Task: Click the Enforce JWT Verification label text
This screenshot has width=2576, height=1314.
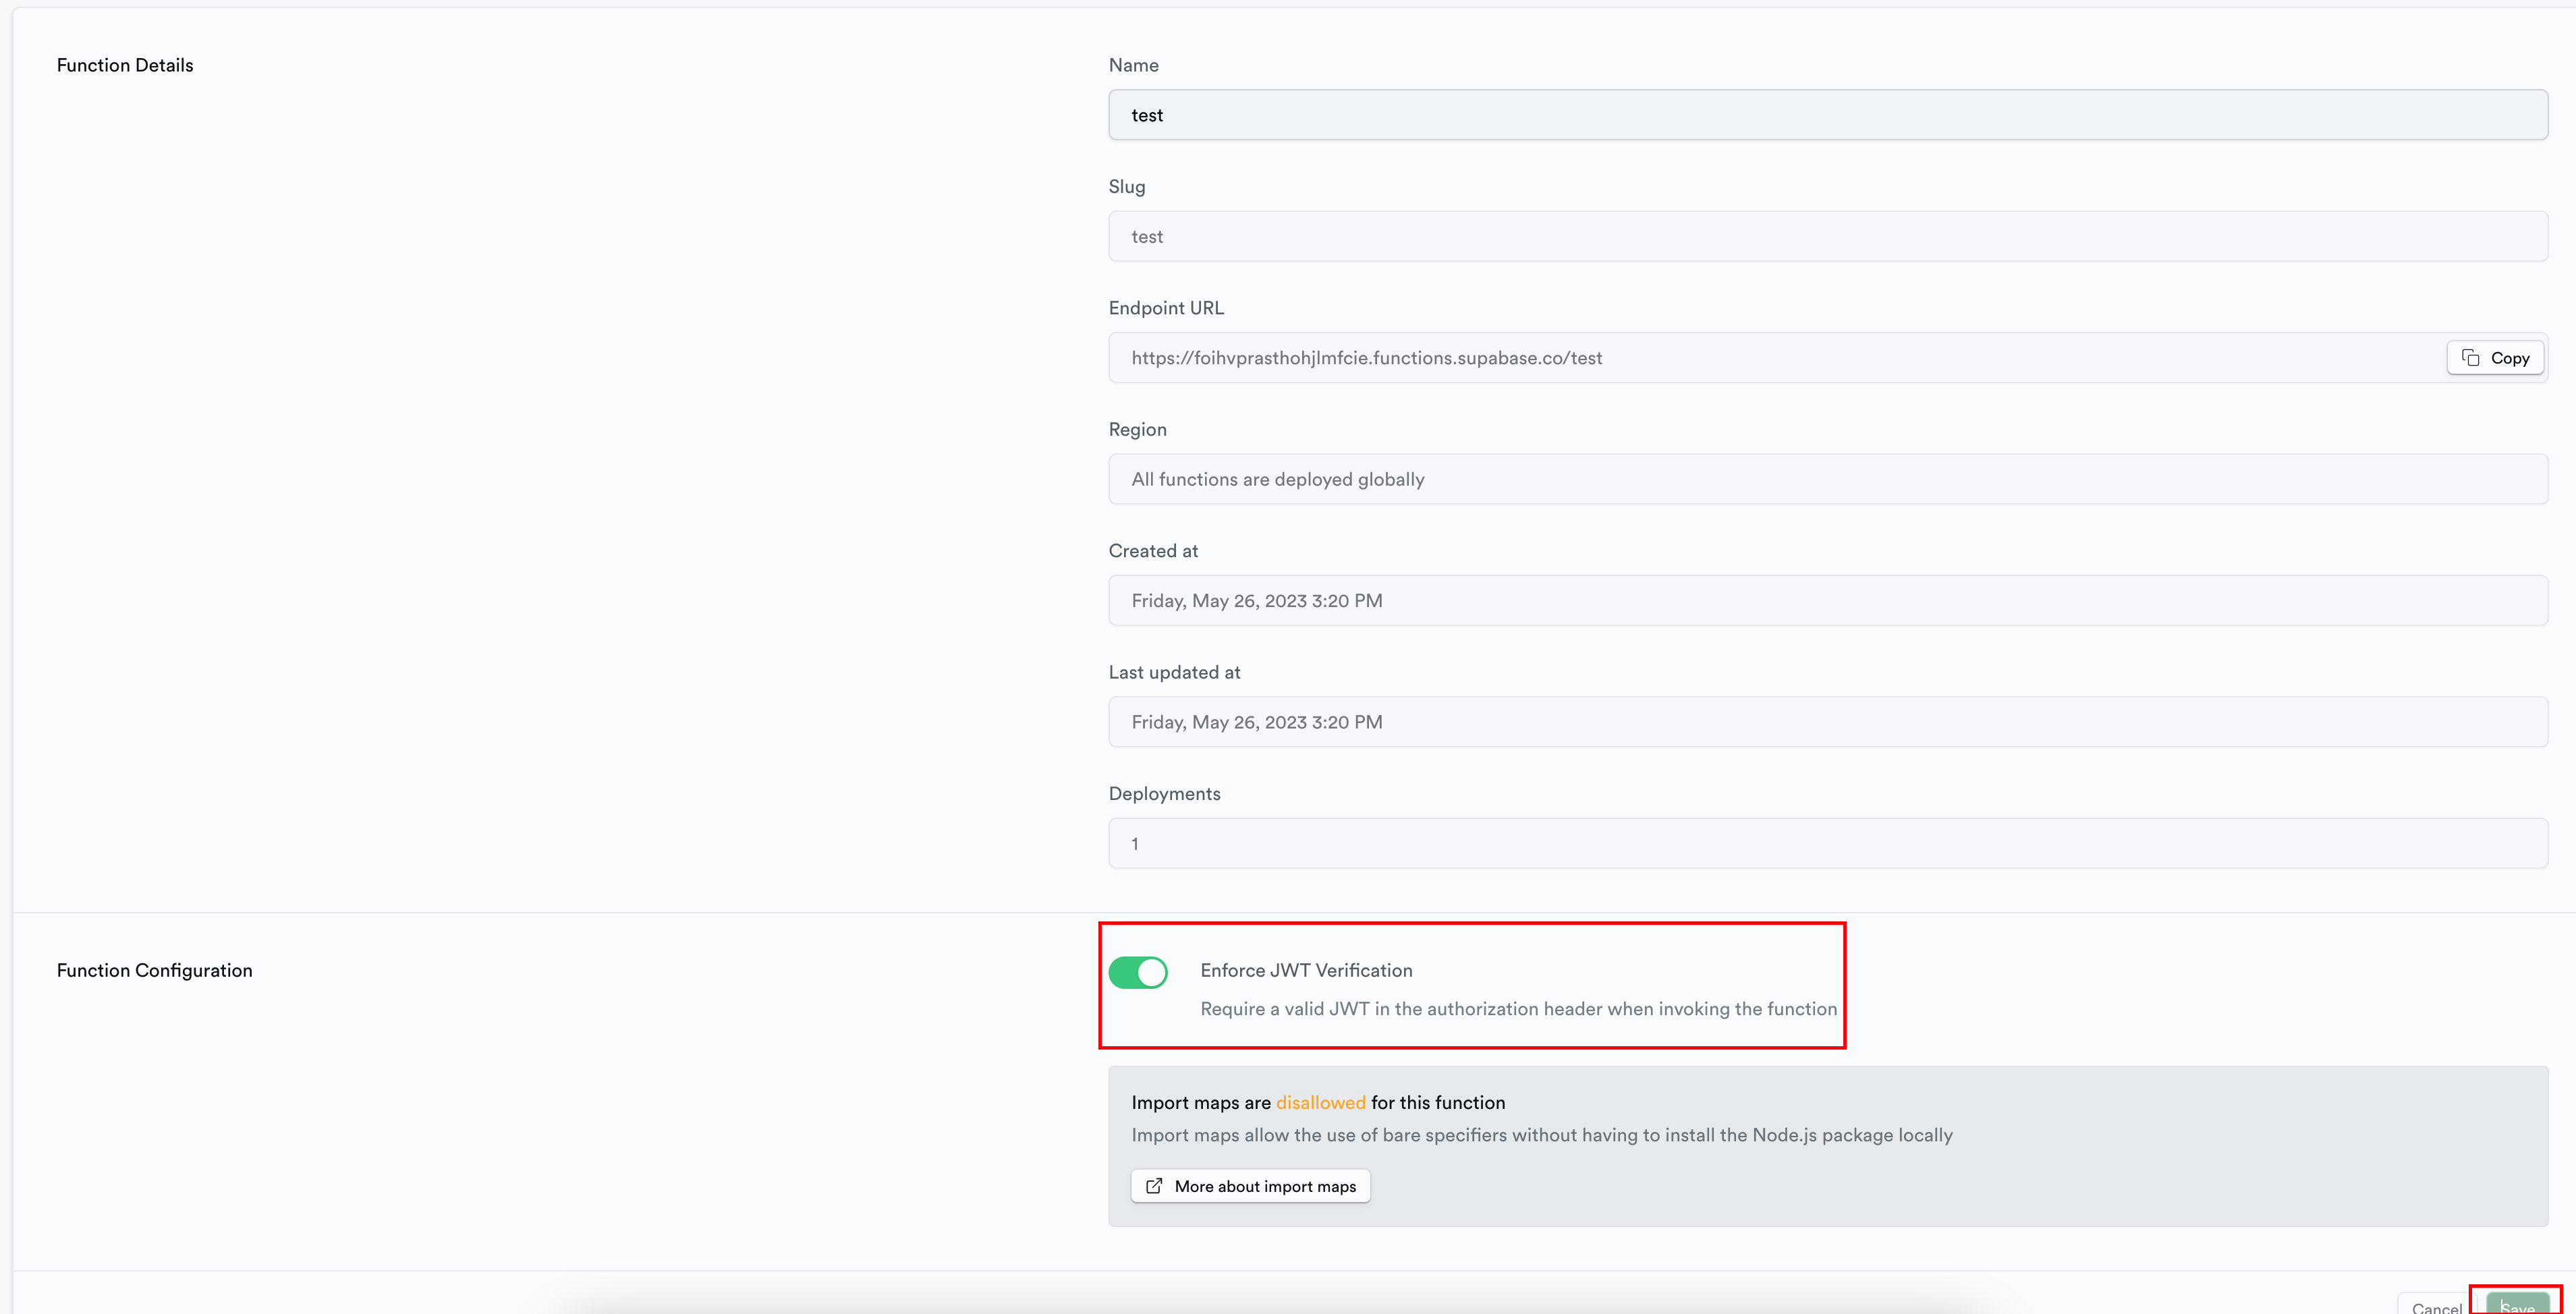Action: coord(1306,970)
